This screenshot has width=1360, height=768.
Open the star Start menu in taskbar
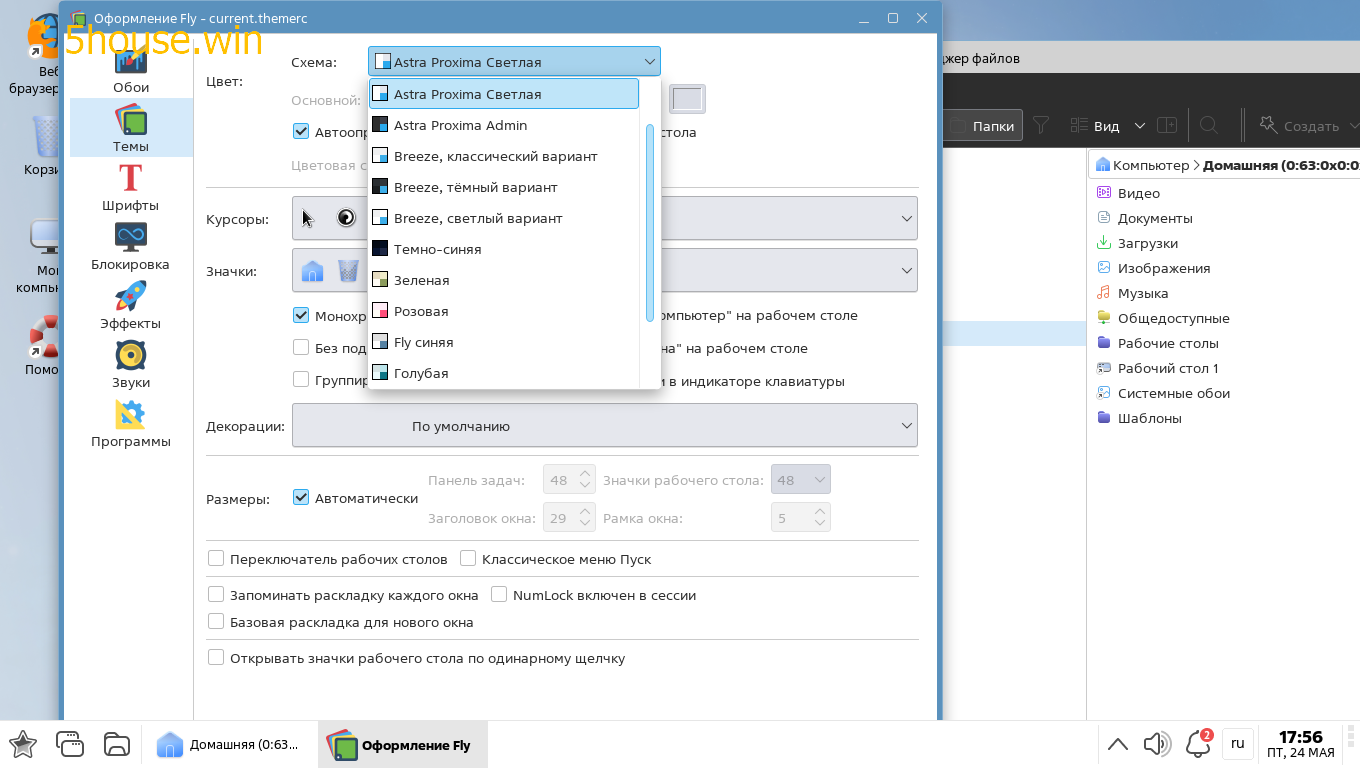coord(22,744)
